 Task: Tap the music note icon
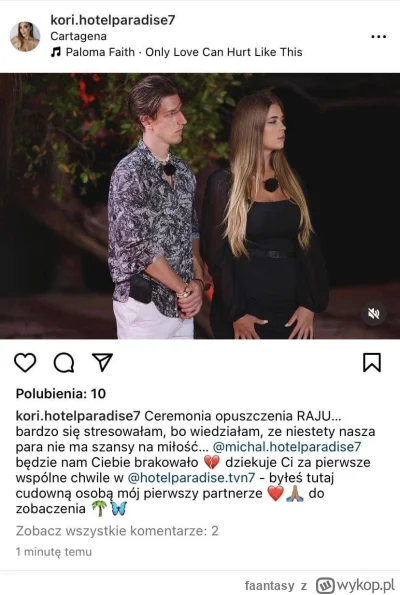point(56,52)
